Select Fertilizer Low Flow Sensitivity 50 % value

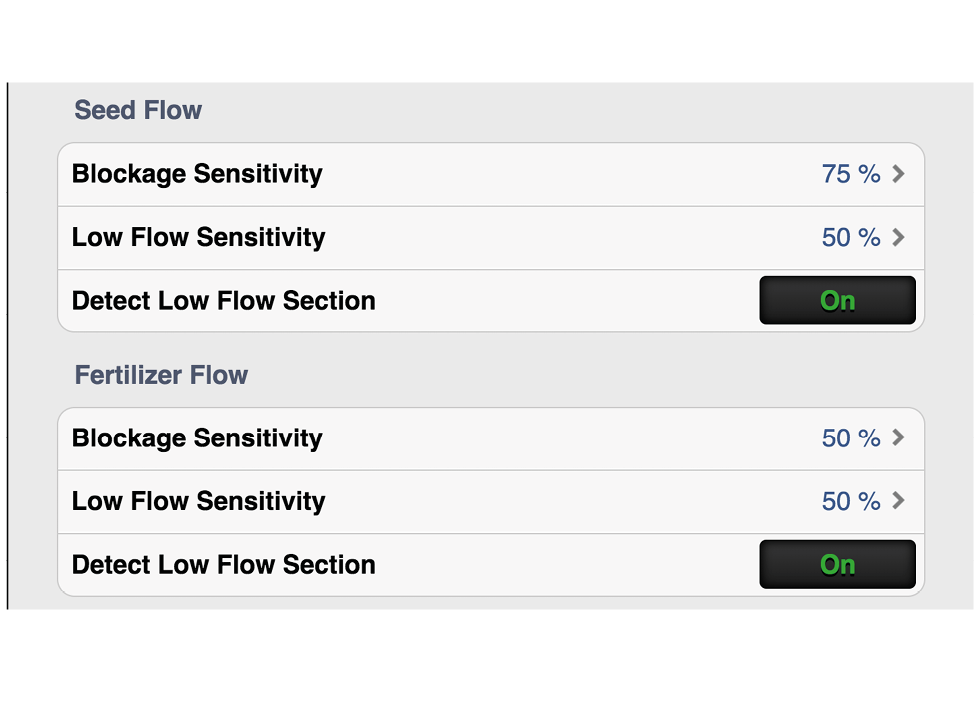[x=851, y=501]
